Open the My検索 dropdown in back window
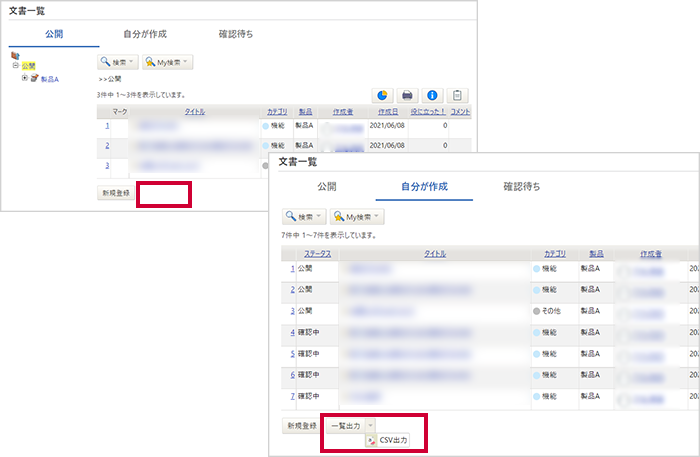This screenshot has height=457, width=700. tap(167, 62)
